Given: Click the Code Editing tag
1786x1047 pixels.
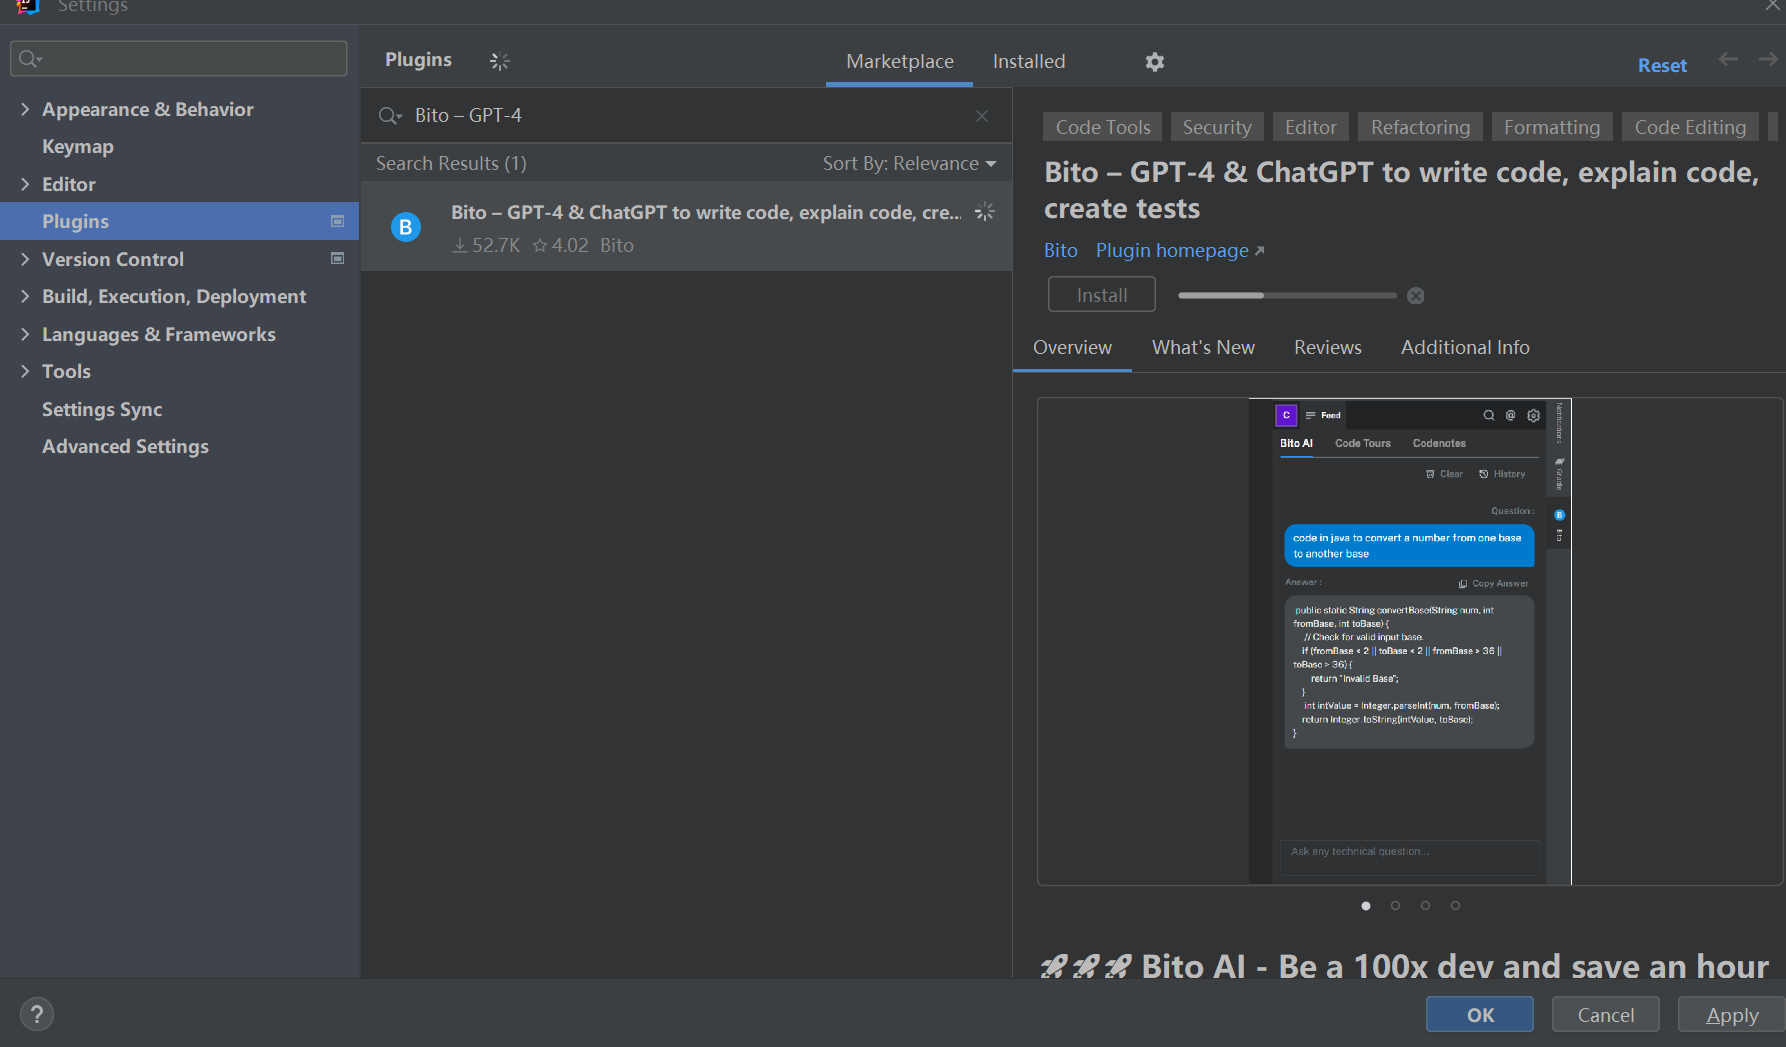Looking at the screenshot, I should [x=1690, y=127].
